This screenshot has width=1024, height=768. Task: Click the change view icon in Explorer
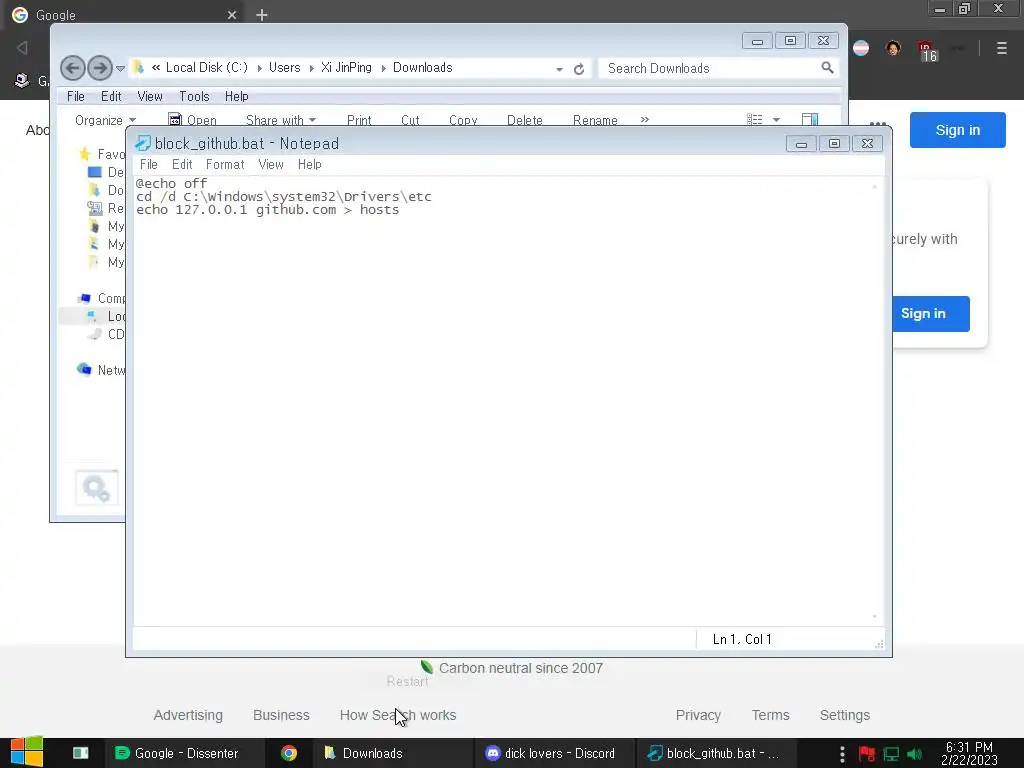[x=755, y=120]
